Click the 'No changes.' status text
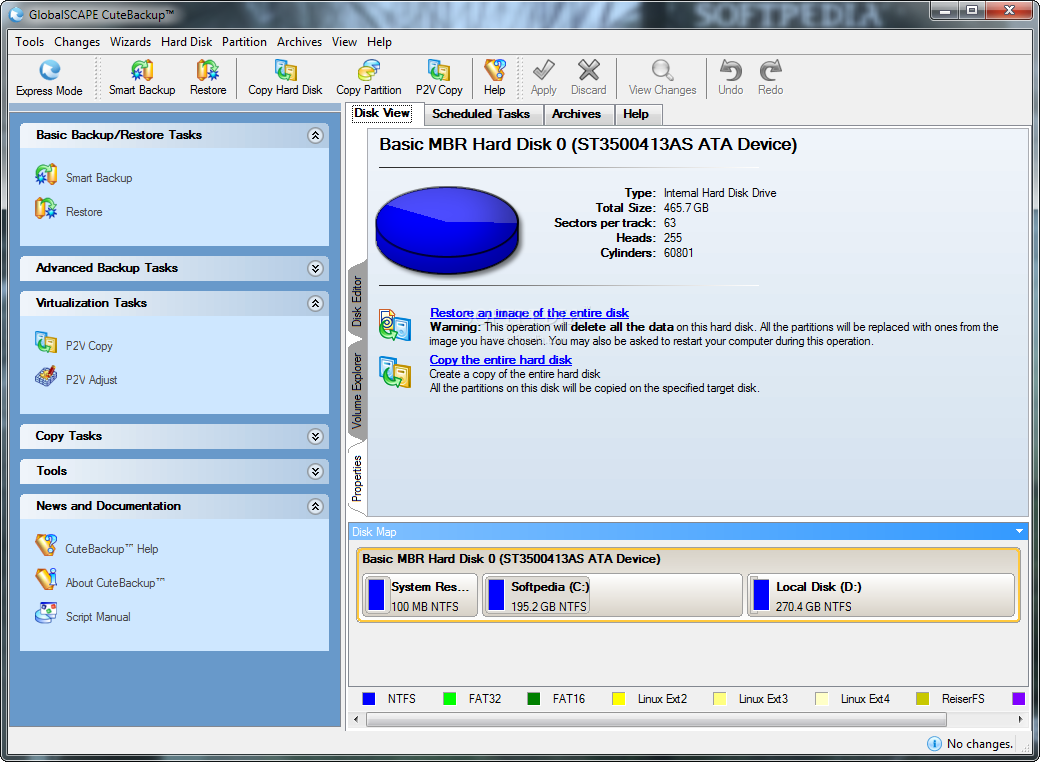Image resolution: width=1040 pixels, height=762 pixels. (980, 744)
